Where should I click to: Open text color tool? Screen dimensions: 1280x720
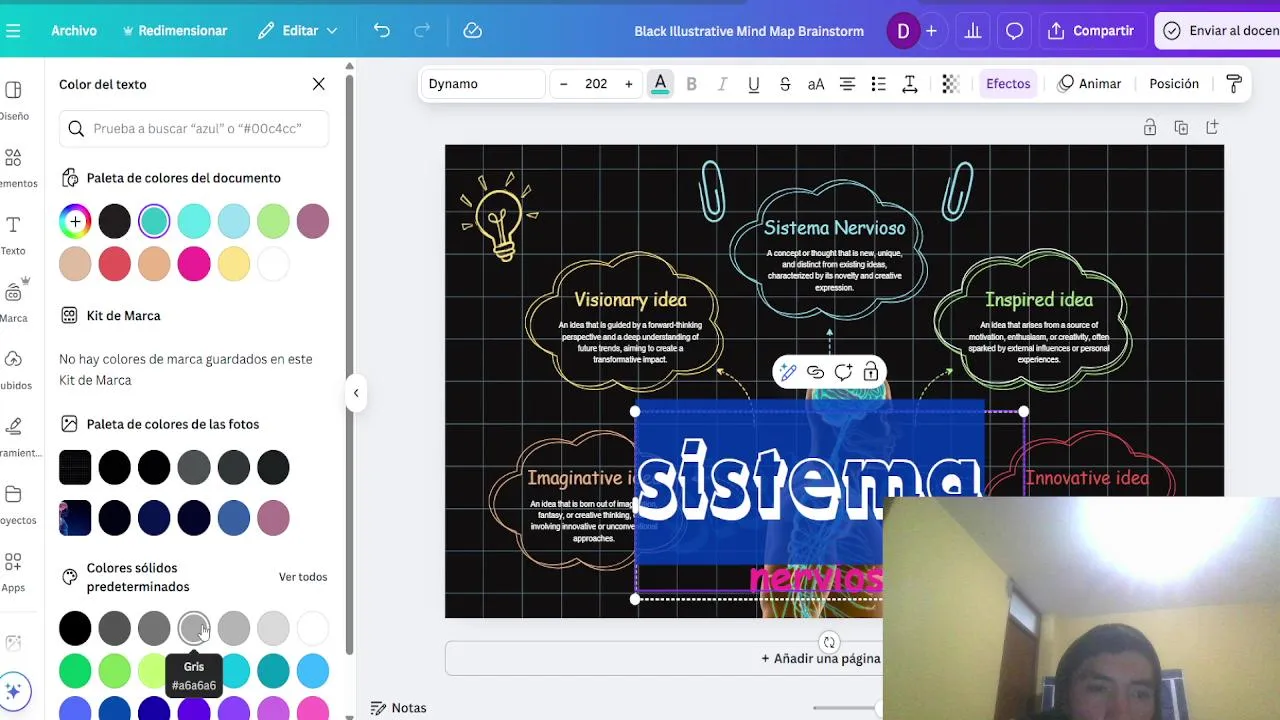(660, 84)
